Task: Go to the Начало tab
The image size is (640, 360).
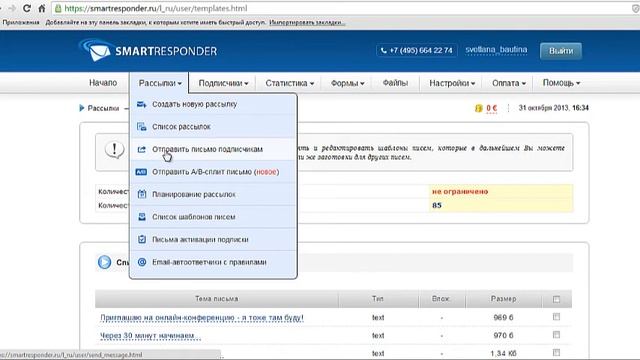Action: (103, 83)
